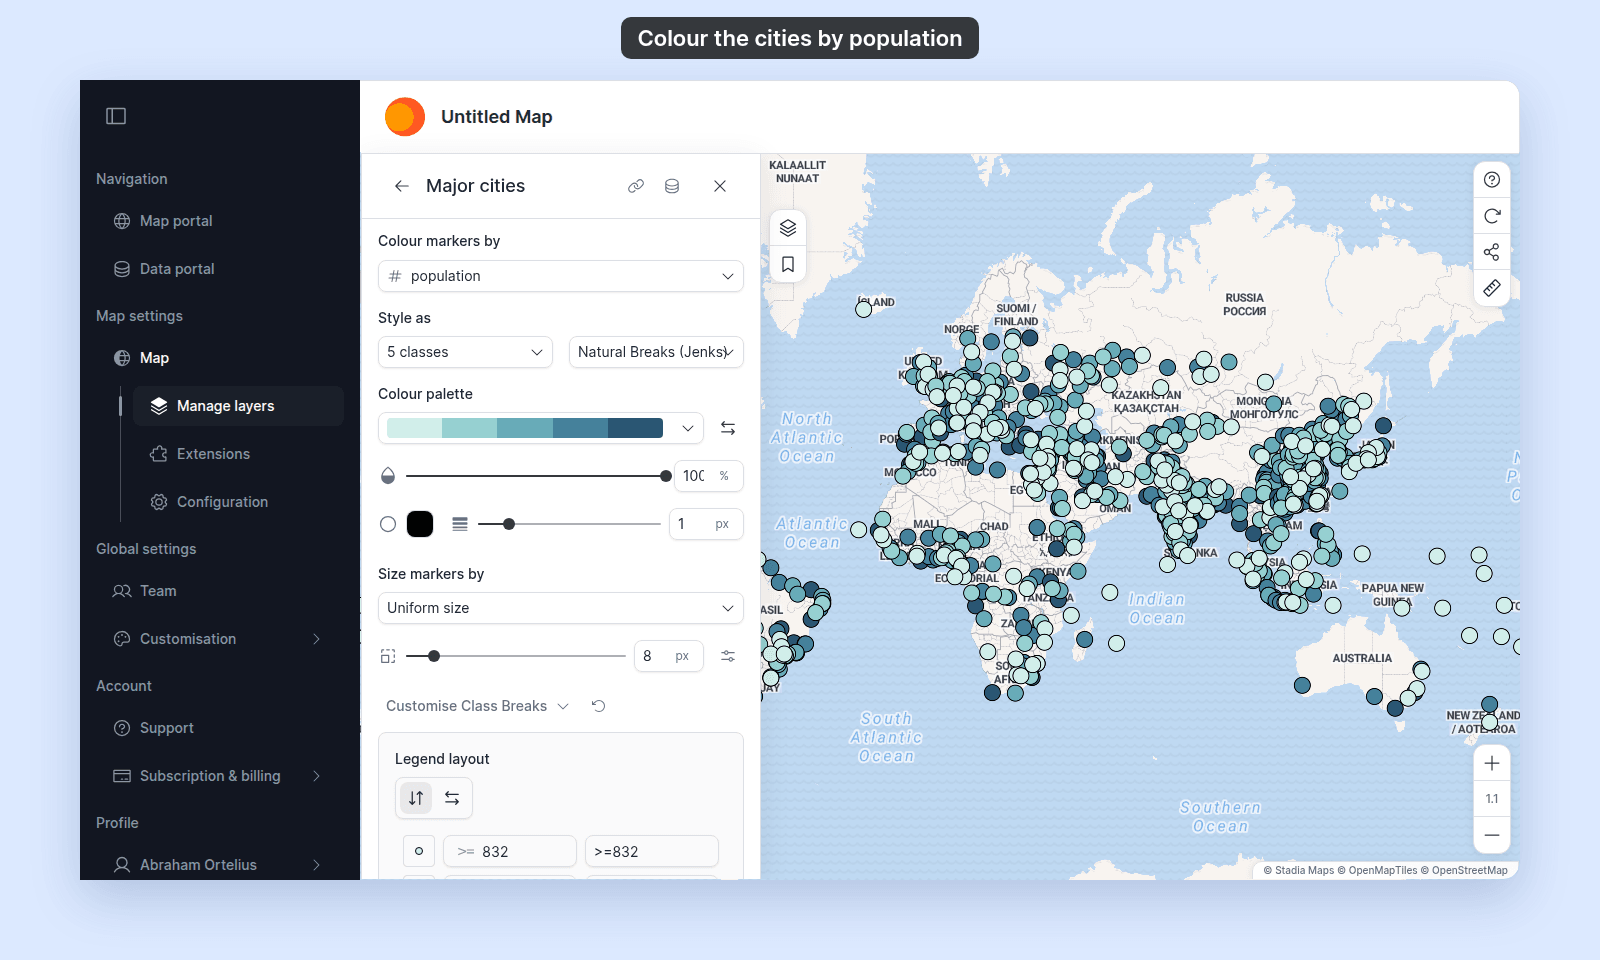
Task: Close the Major cities panel
Action: pyautogui.click(x=720, y=186)
